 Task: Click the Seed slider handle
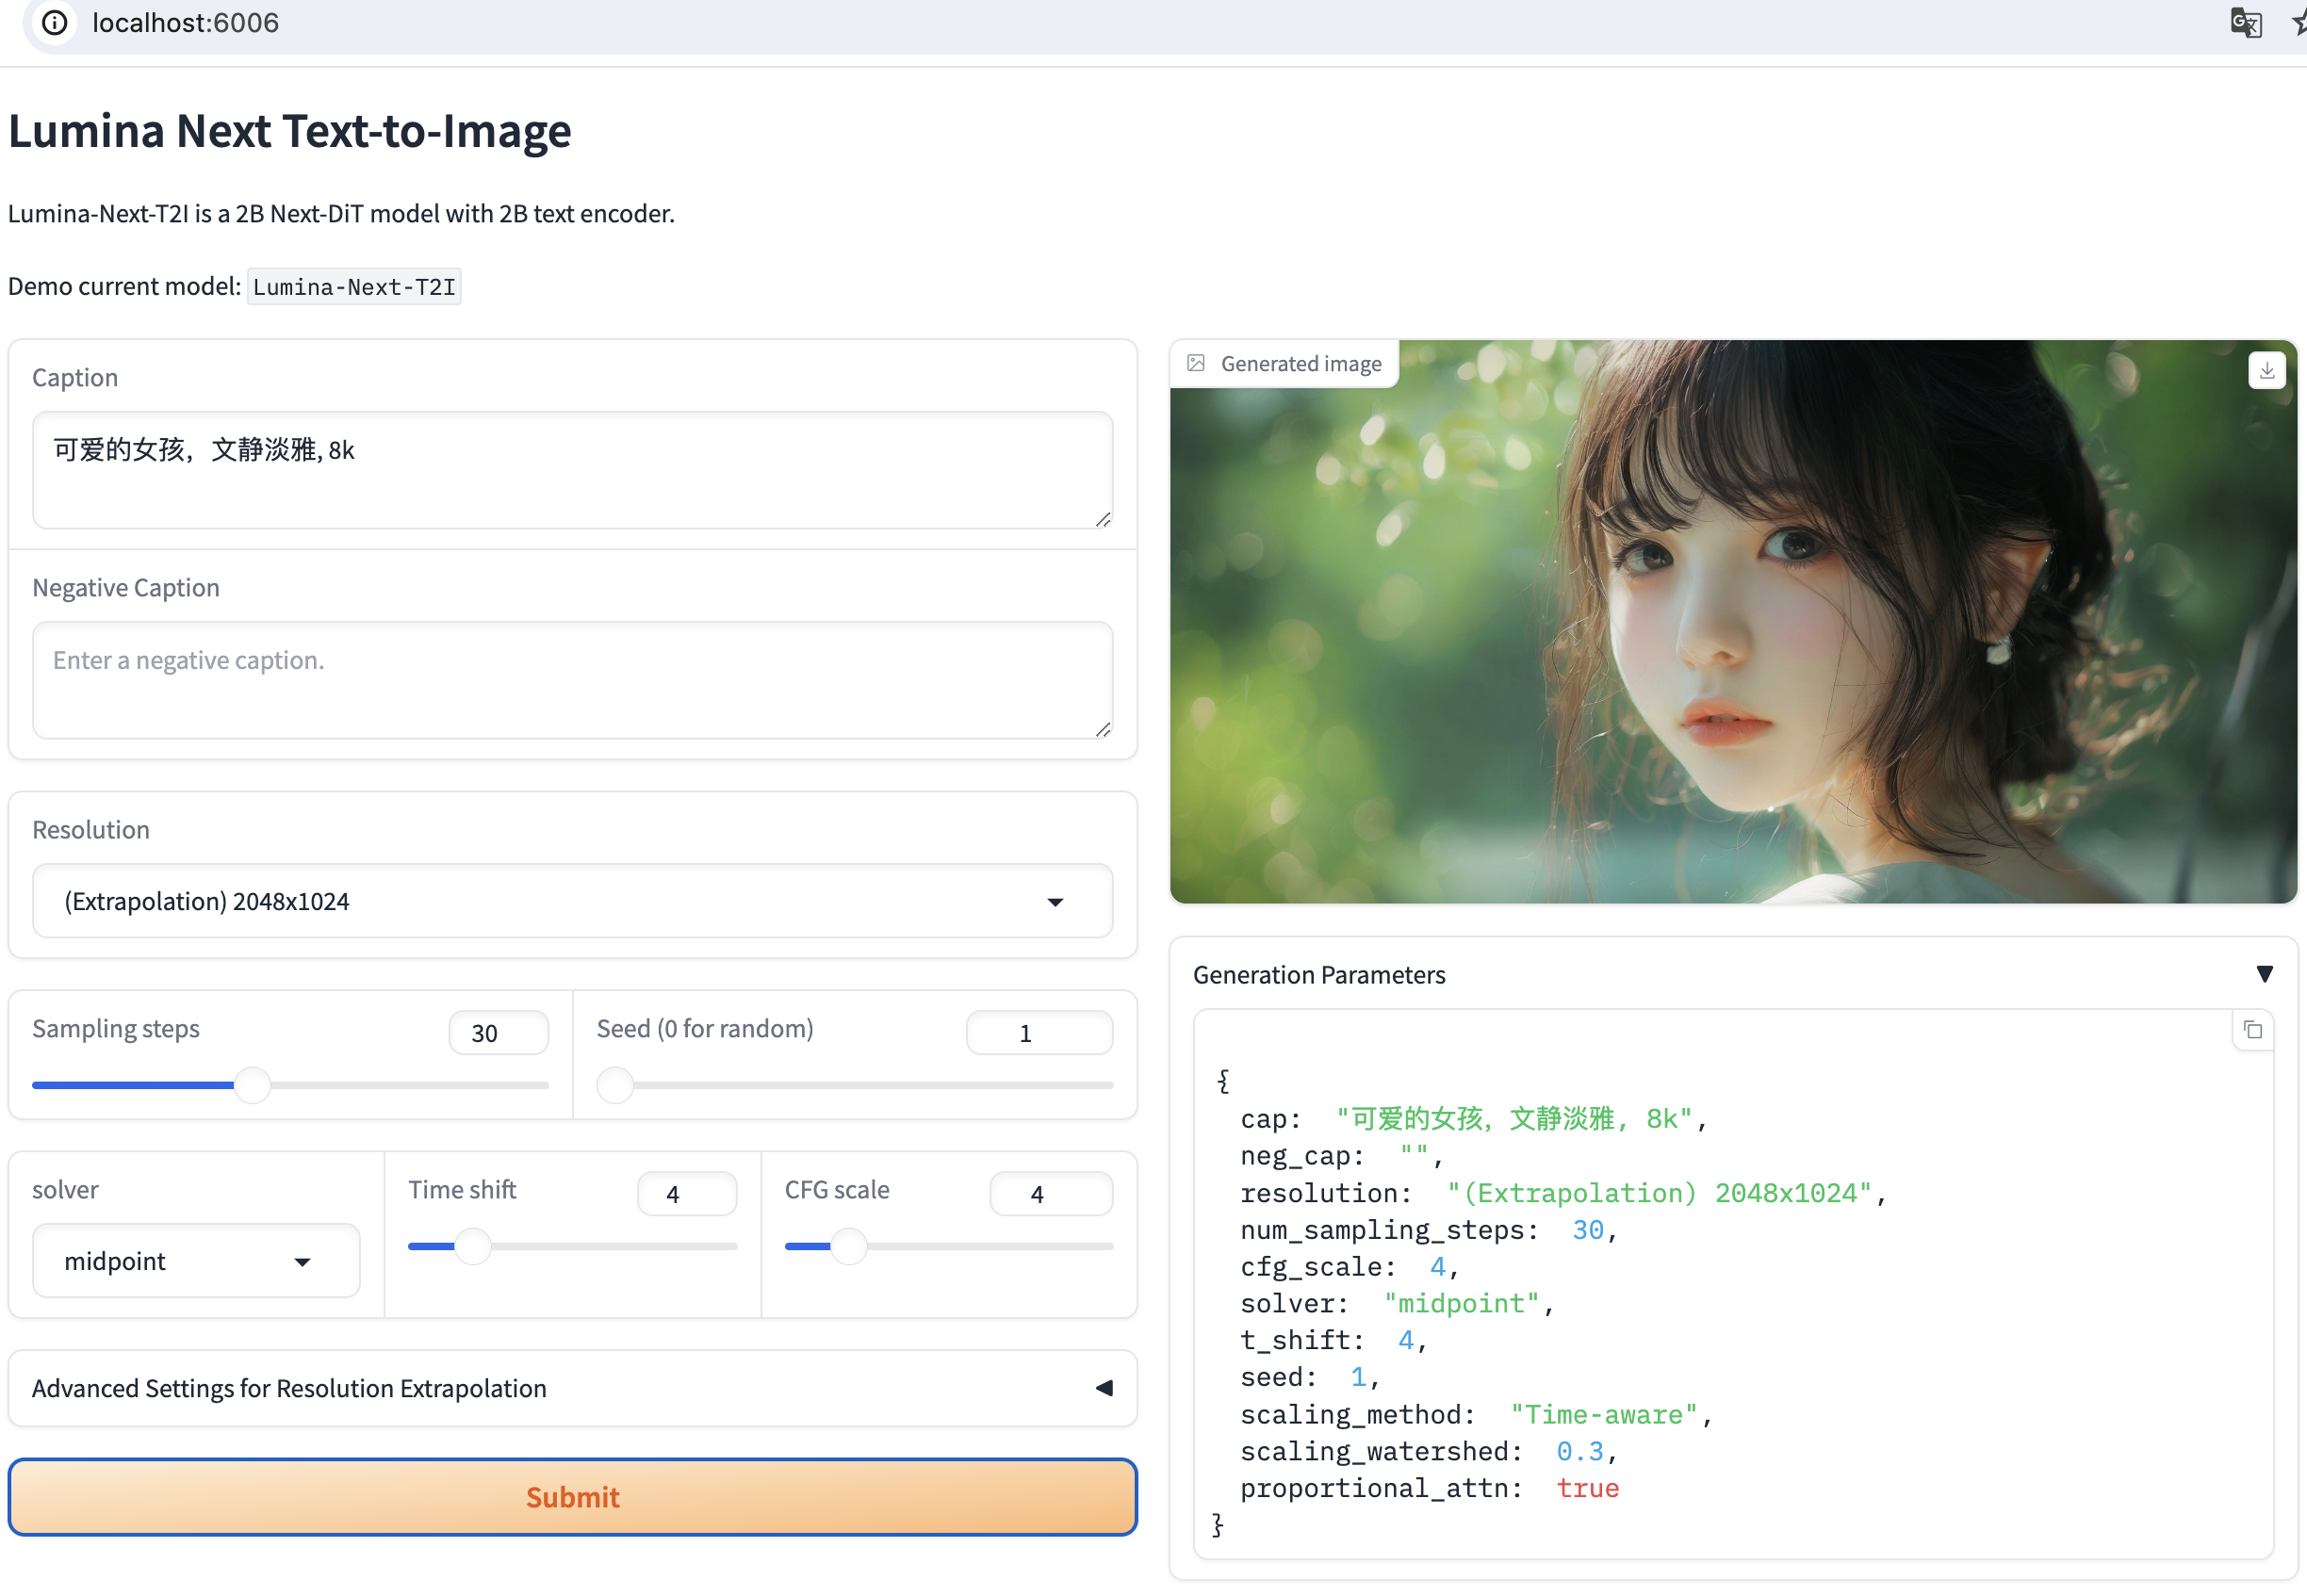coord(615,1085)
